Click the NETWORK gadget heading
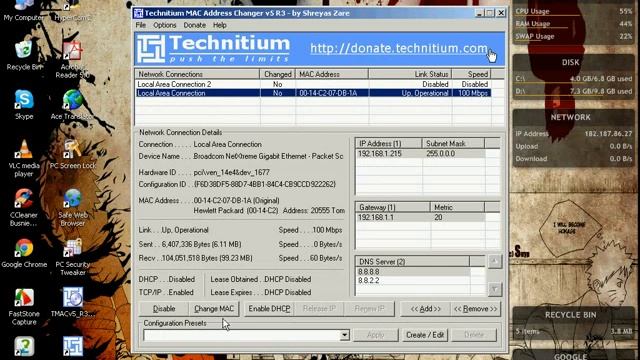 point(570,118)
